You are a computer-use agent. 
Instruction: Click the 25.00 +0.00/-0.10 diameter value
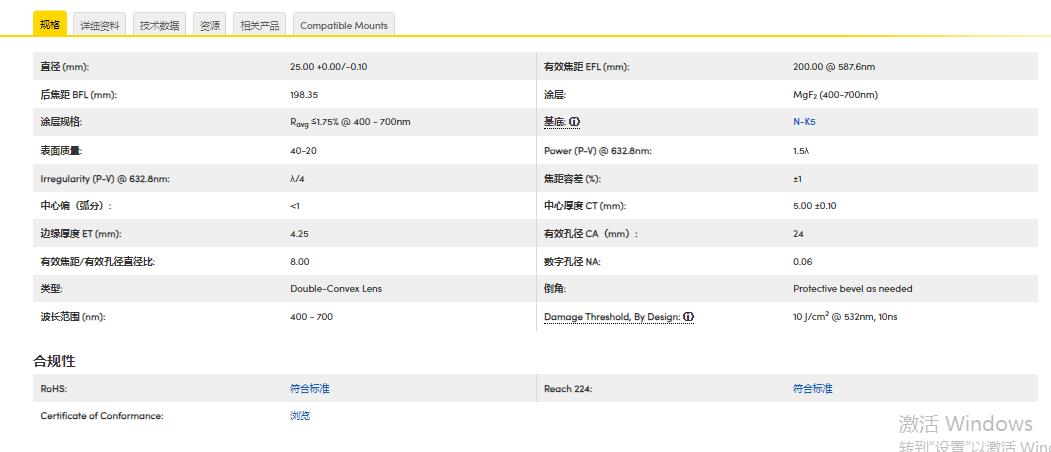pos(329,67)
